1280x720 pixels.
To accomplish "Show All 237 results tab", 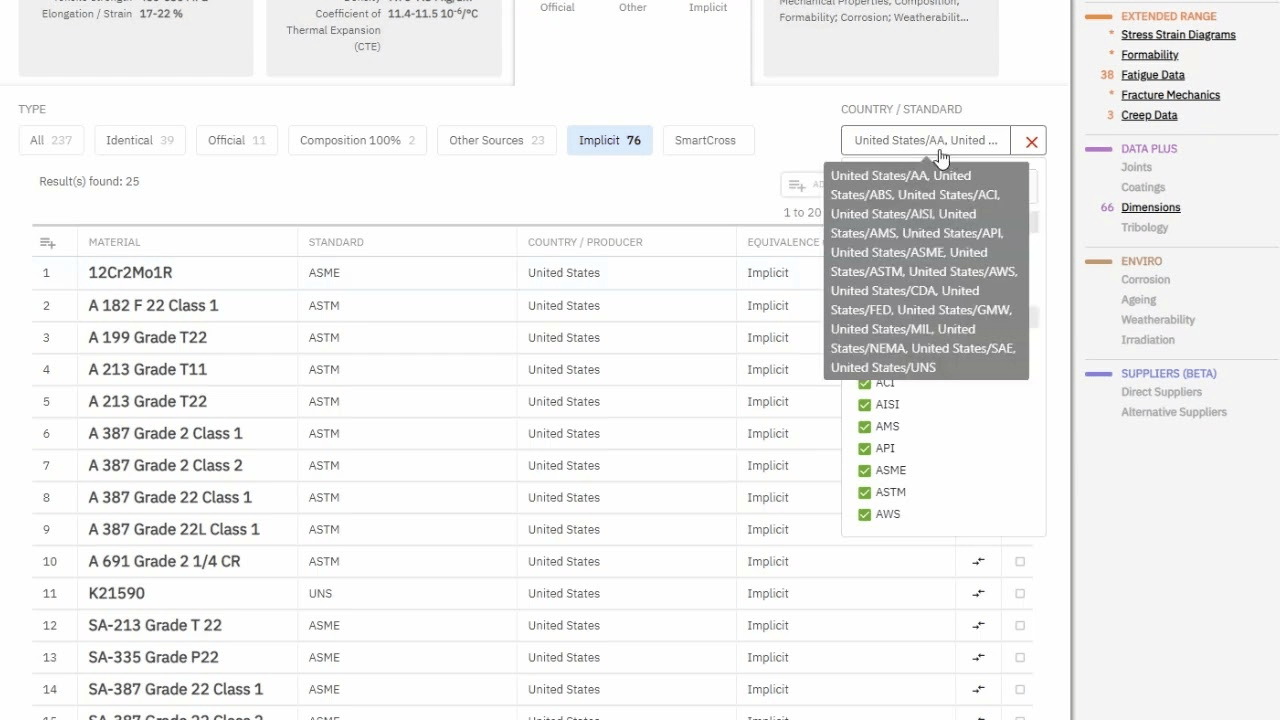I will (50, 141).
